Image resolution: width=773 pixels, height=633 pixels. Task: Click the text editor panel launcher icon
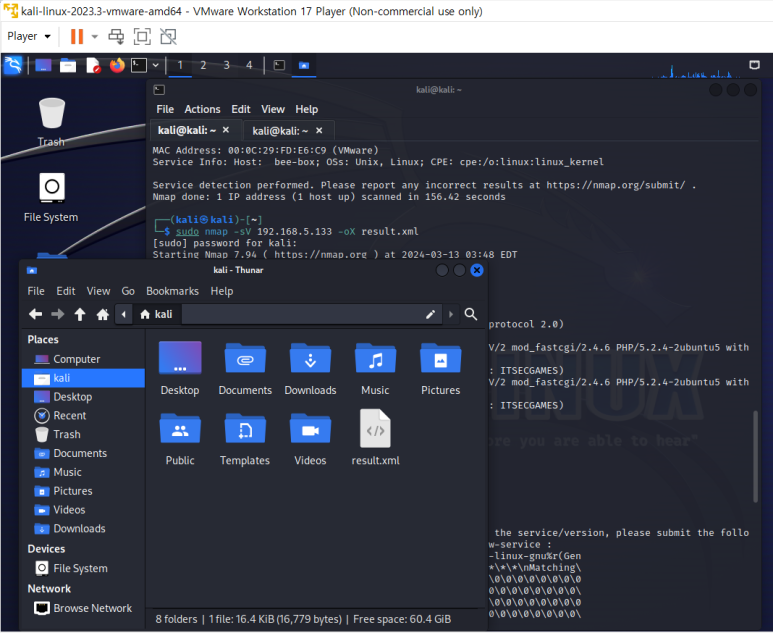[93, 65]
